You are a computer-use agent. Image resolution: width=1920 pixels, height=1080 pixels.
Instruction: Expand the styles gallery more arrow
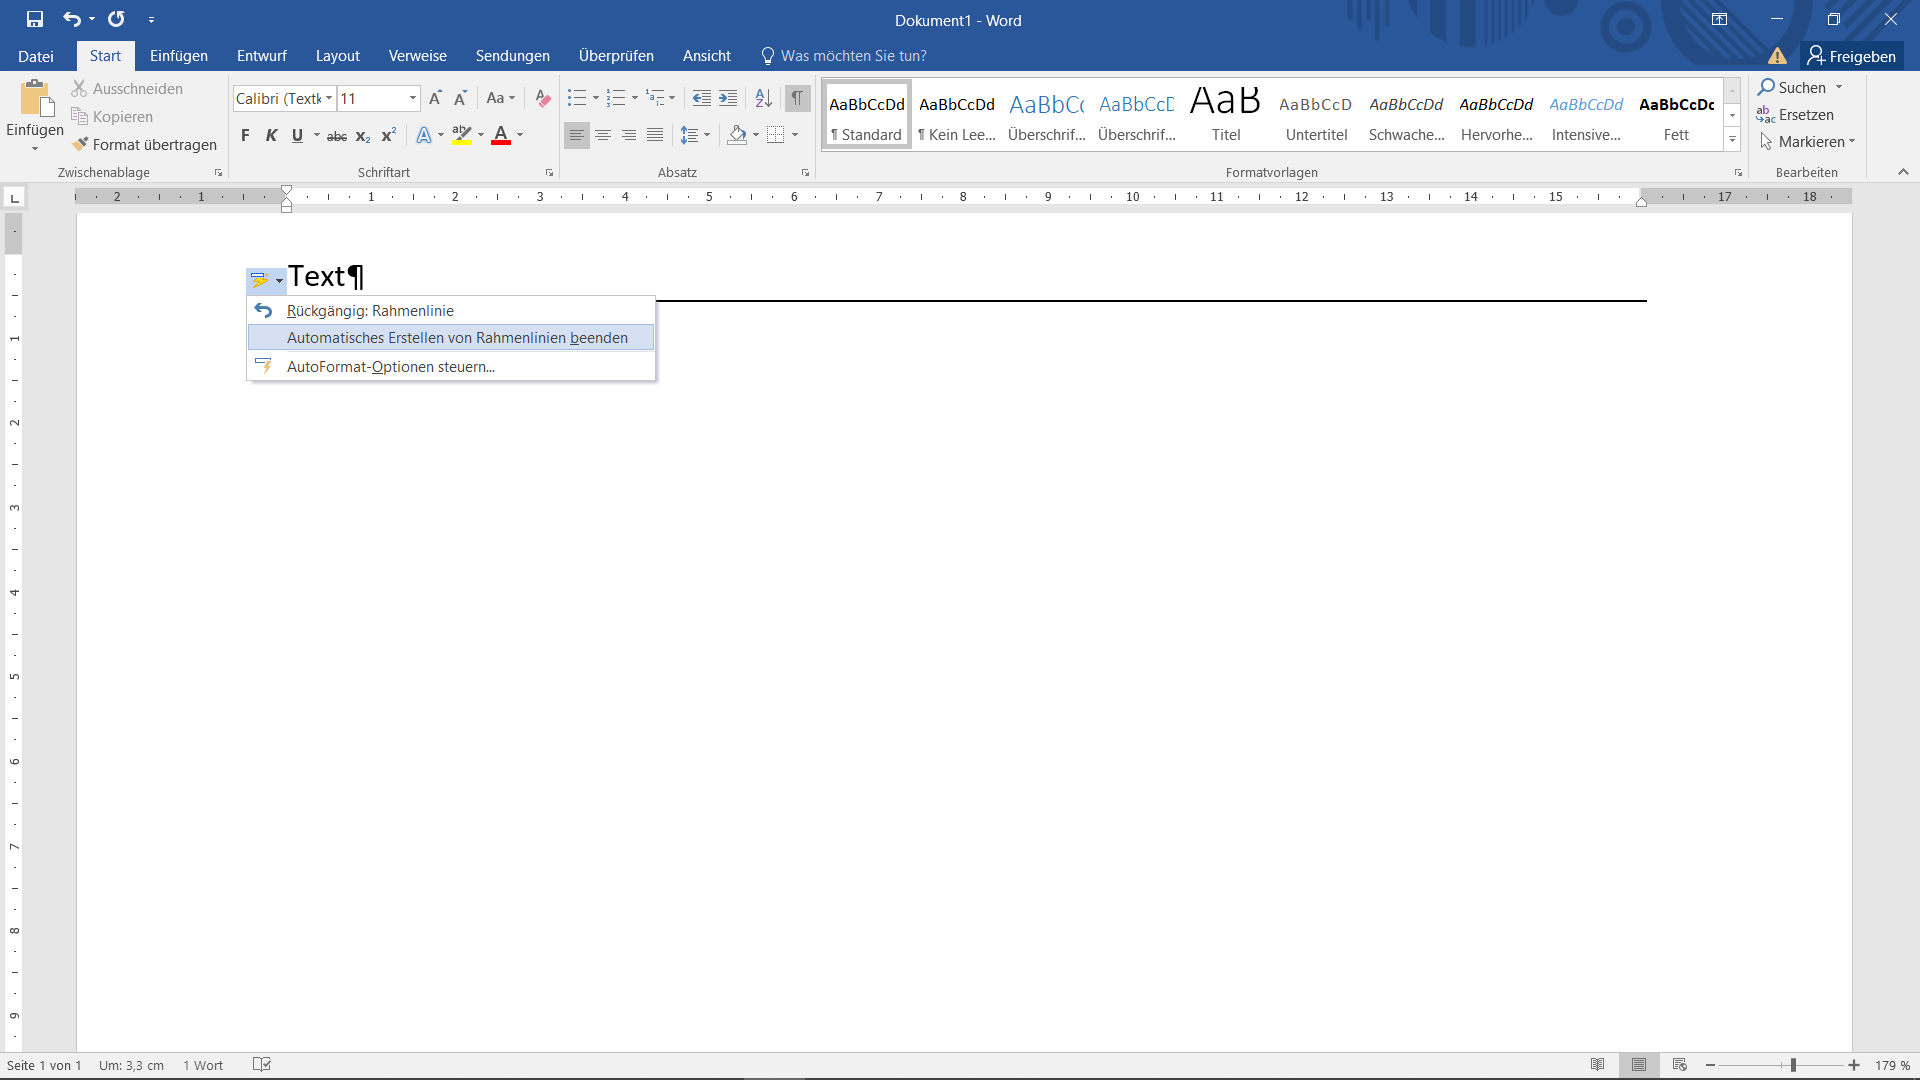[x=1732, y=140]
